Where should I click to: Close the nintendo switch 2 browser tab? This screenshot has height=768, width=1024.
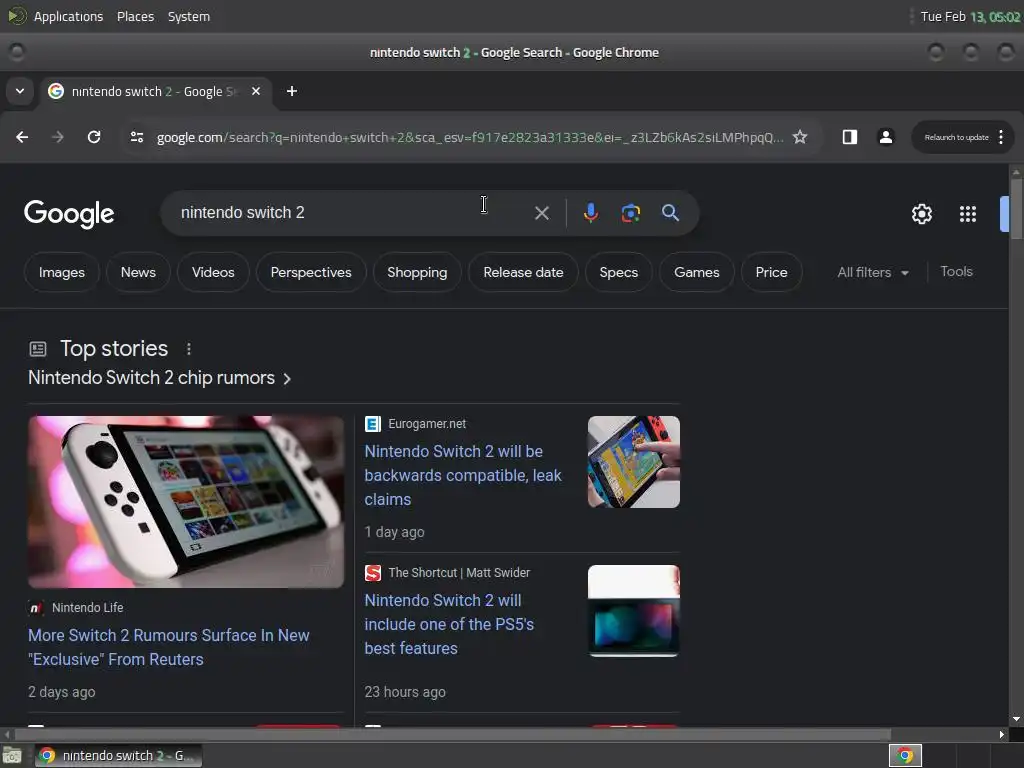point(256,91)
